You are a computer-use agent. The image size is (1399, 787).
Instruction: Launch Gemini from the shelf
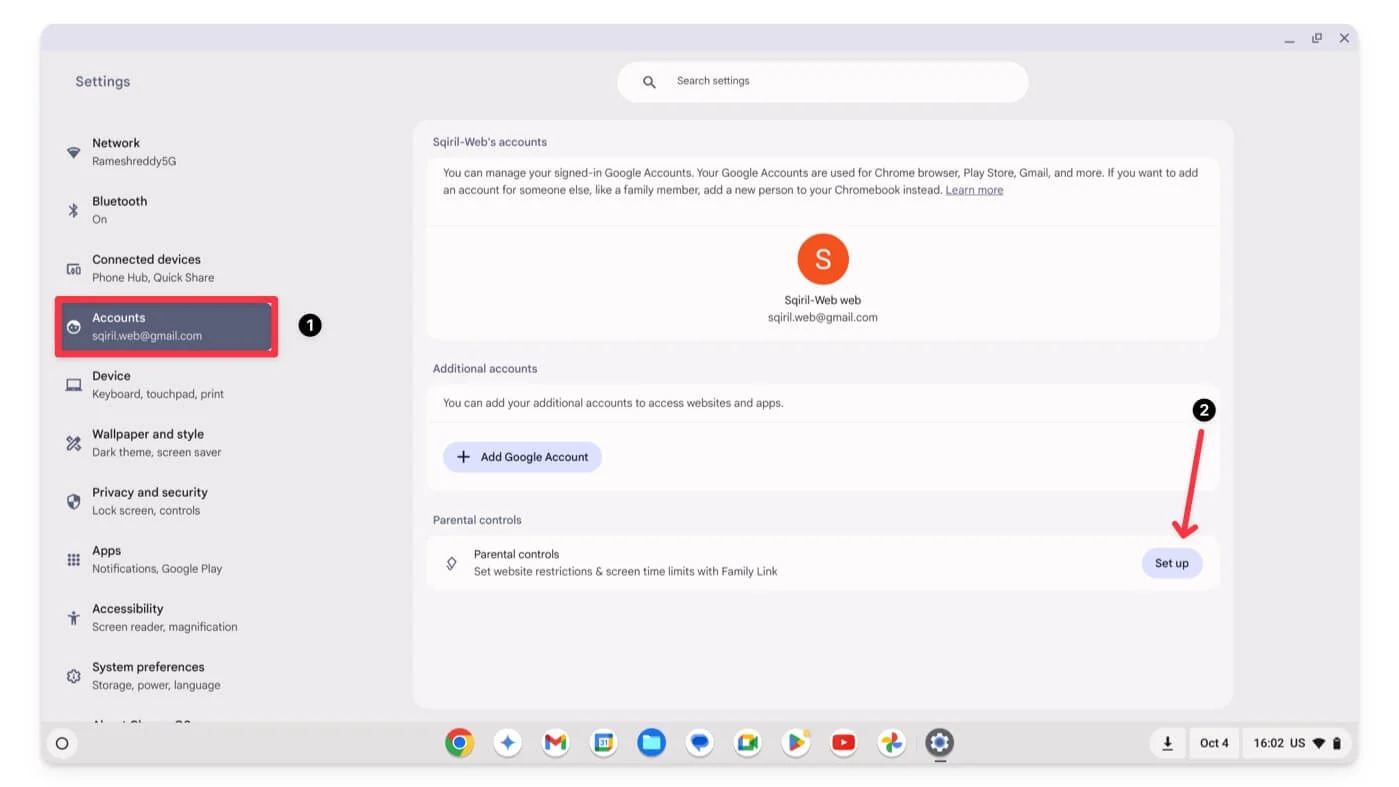click(x=507, y=743)
